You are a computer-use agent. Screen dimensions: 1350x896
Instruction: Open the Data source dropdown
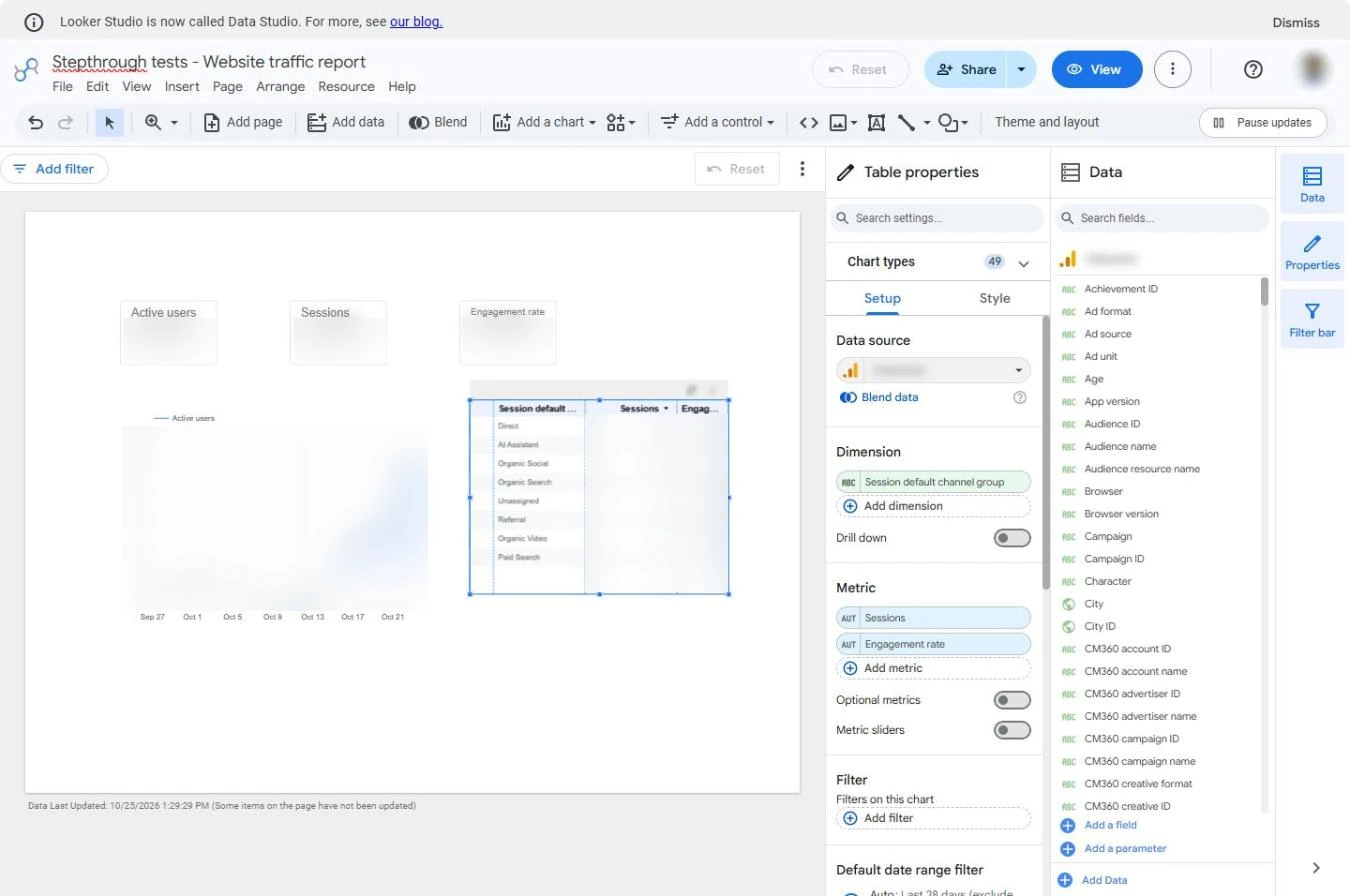coord(933,370)
